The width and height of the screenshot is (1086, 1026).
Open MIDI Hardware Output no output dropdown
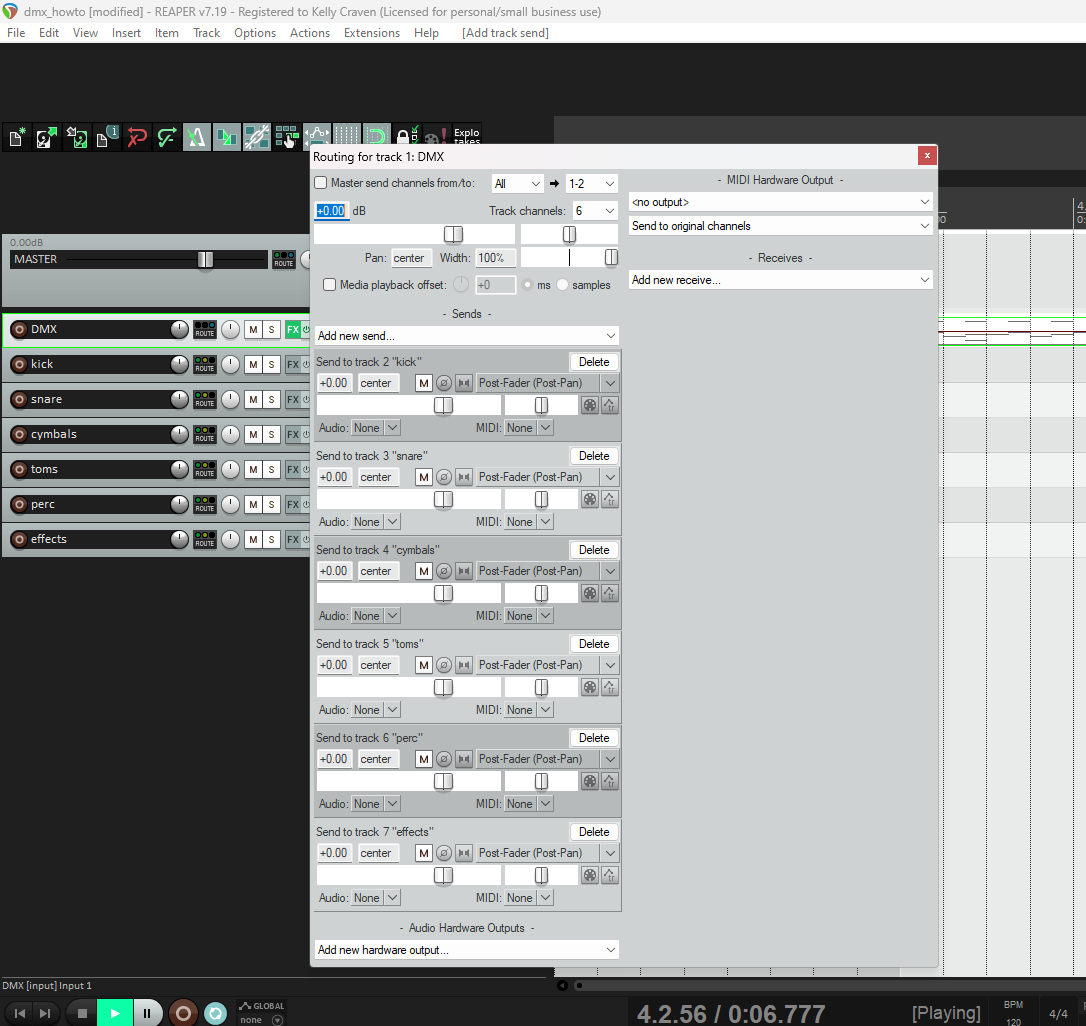[781, 202]
